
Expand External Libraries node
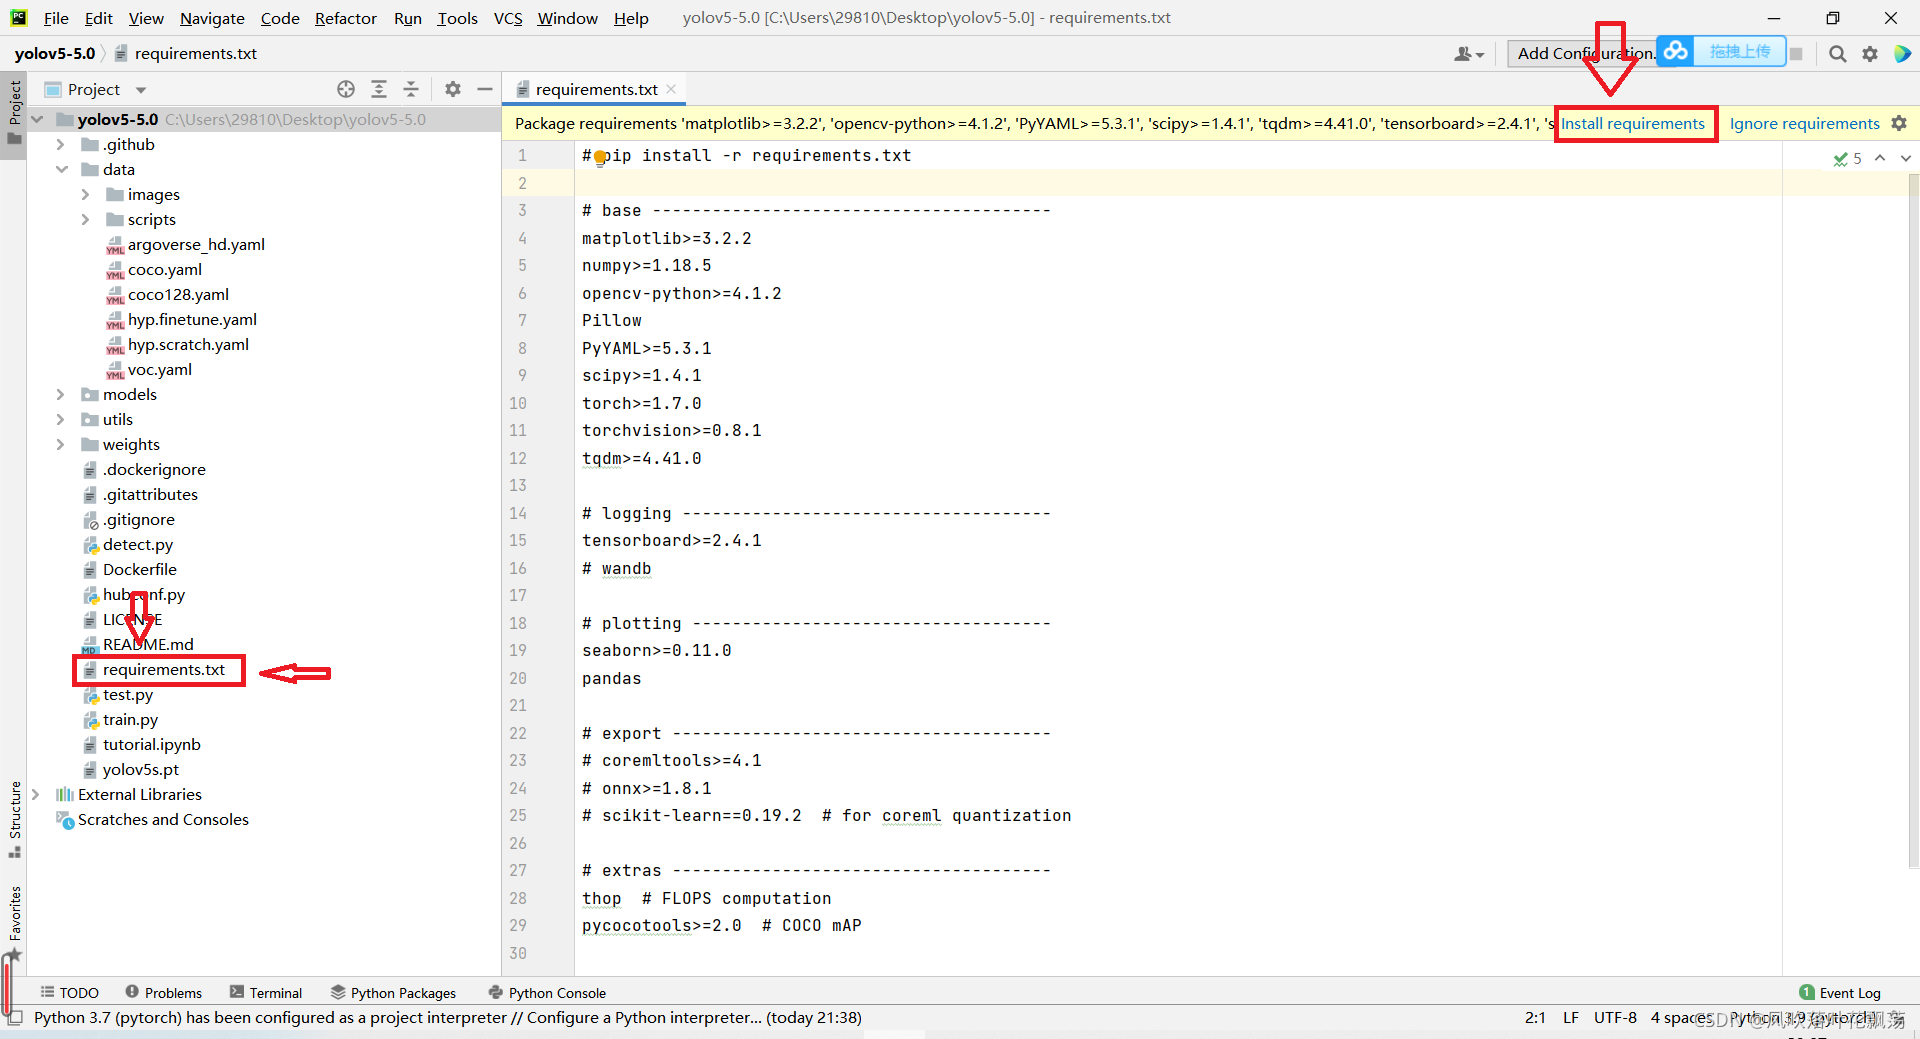coord(36,794)
